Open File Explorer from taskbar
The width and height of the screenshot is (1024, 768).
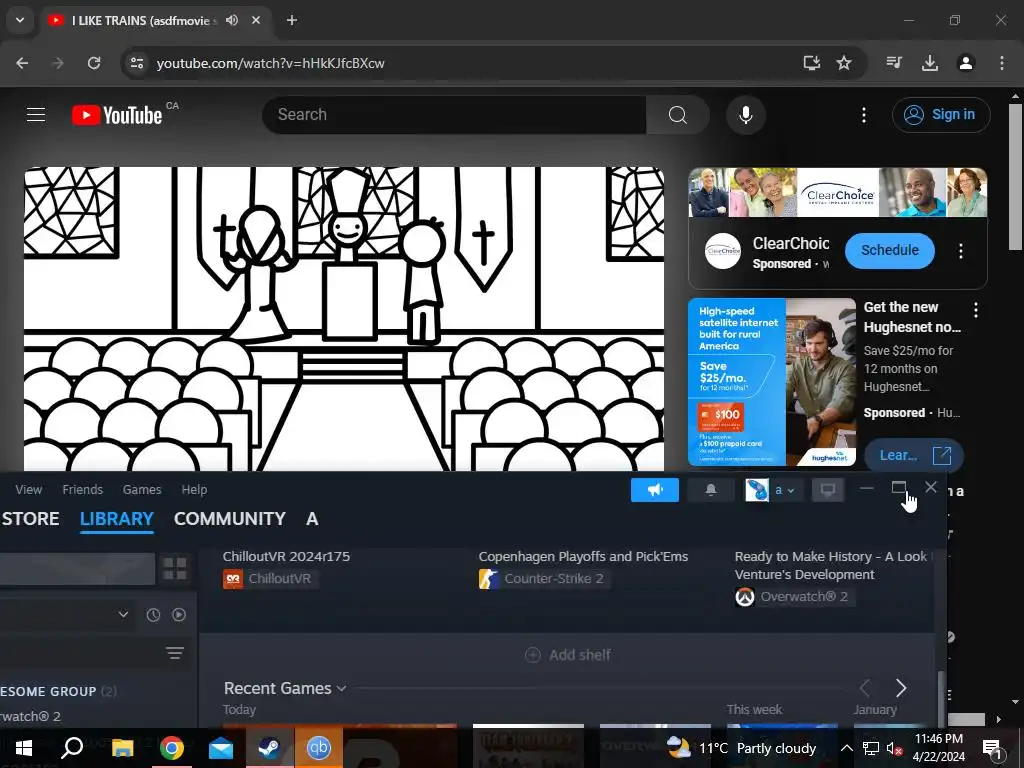[122, 748]
